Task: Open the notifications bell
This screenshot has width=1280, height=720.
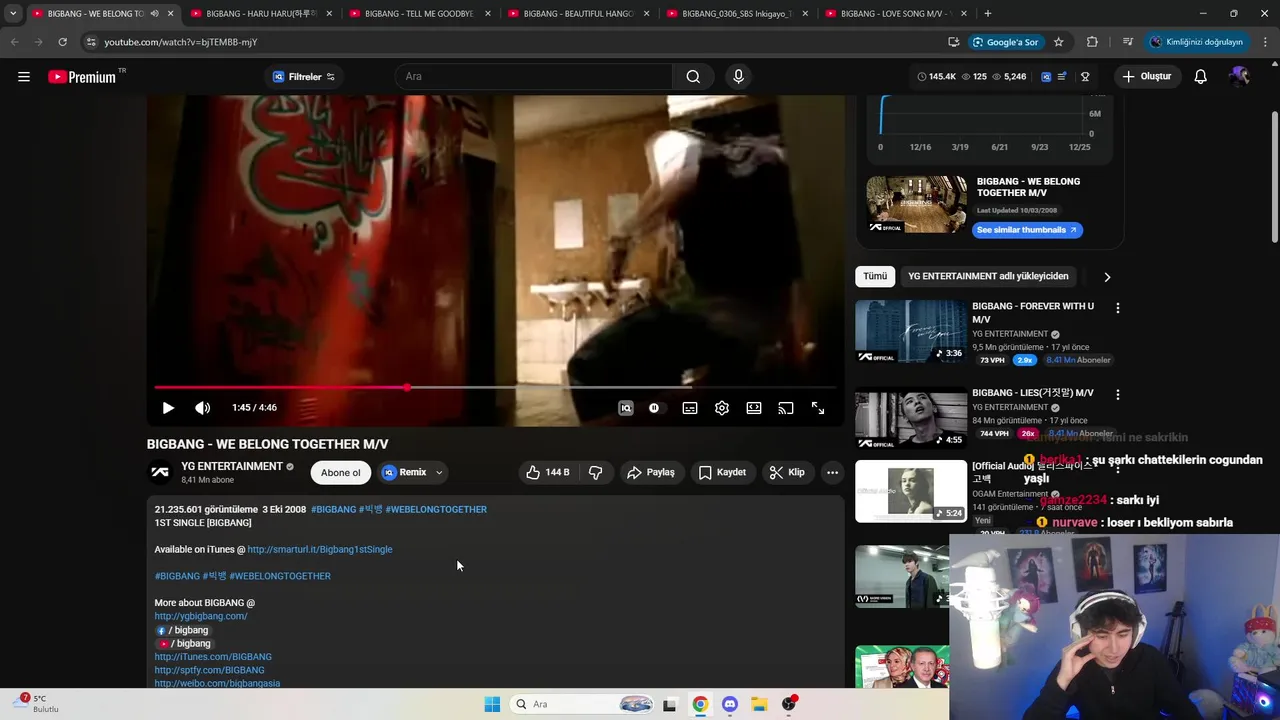Action: pyautogui.click(x=1200, y=77)
